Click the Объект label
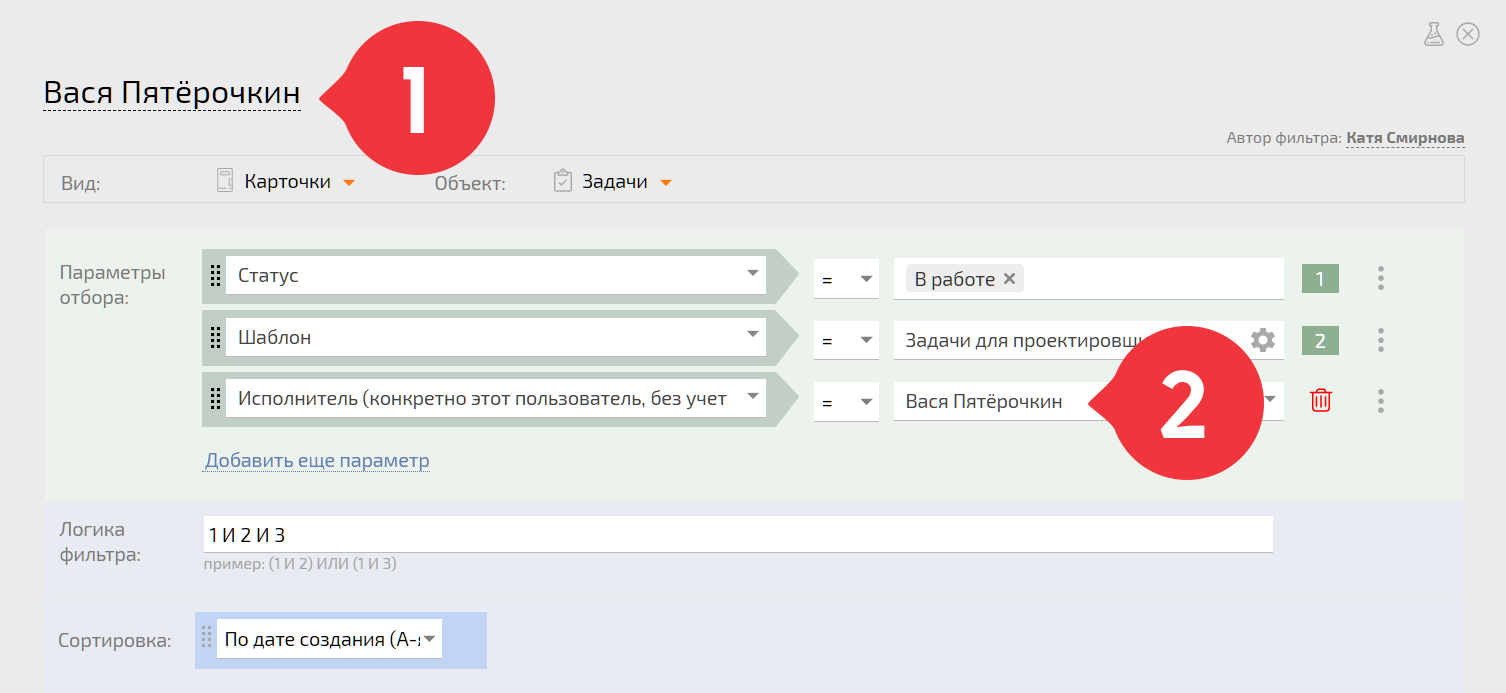The width and height of the screenshot is (1506, 693). coord(470,184)
